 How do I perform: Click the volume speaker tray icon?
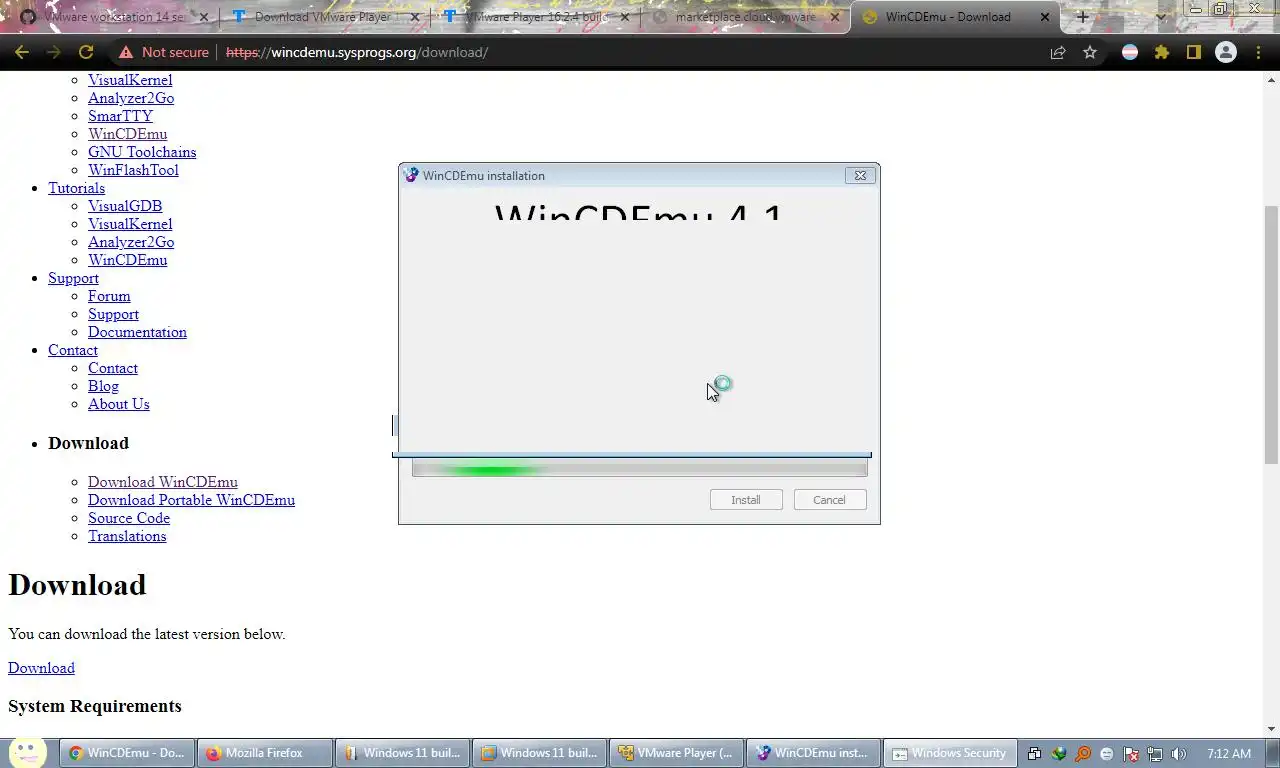point(1179,754)
